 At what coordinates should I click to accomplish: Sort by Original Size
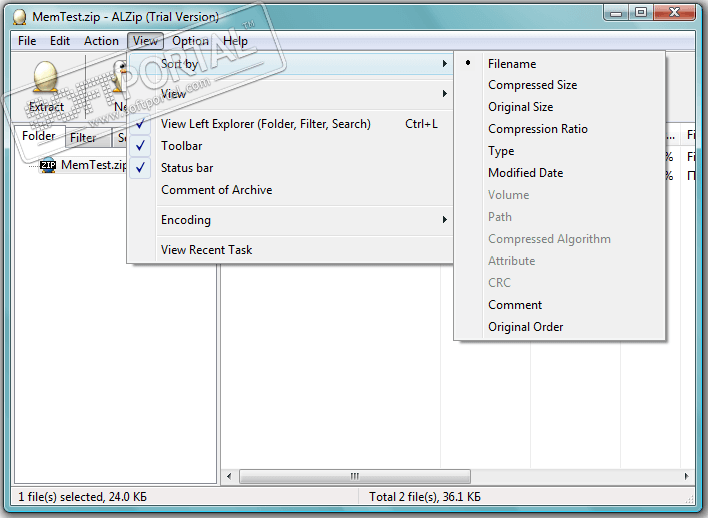[x=559, y=107]
